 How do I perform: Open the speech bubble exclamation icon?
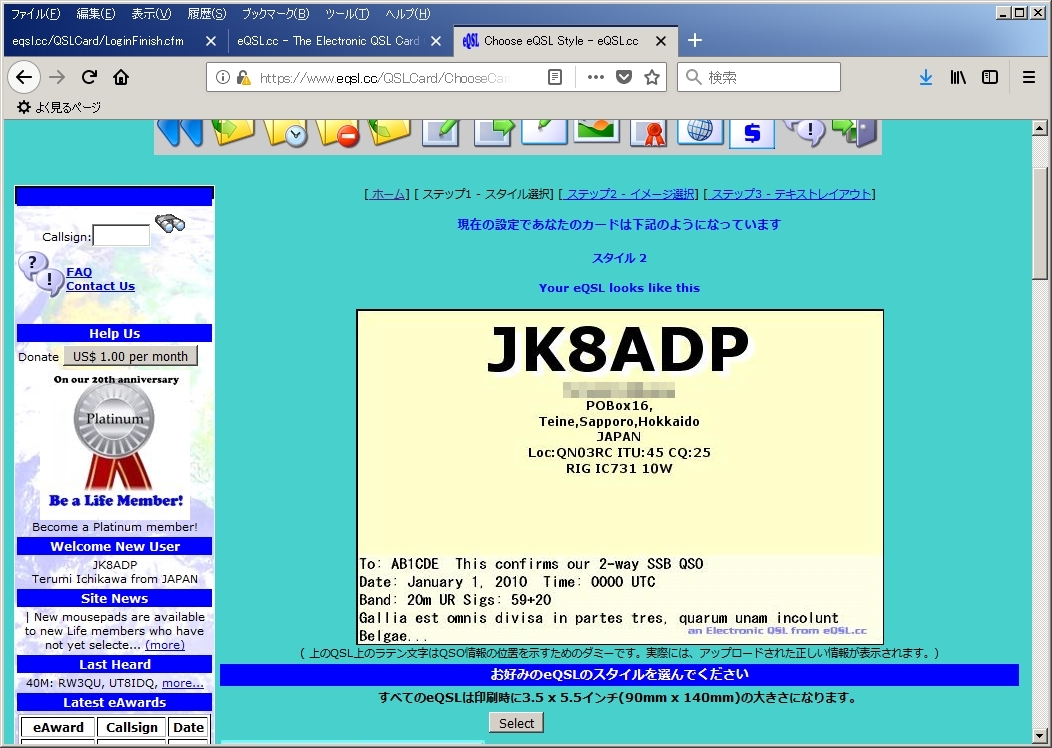805,132
